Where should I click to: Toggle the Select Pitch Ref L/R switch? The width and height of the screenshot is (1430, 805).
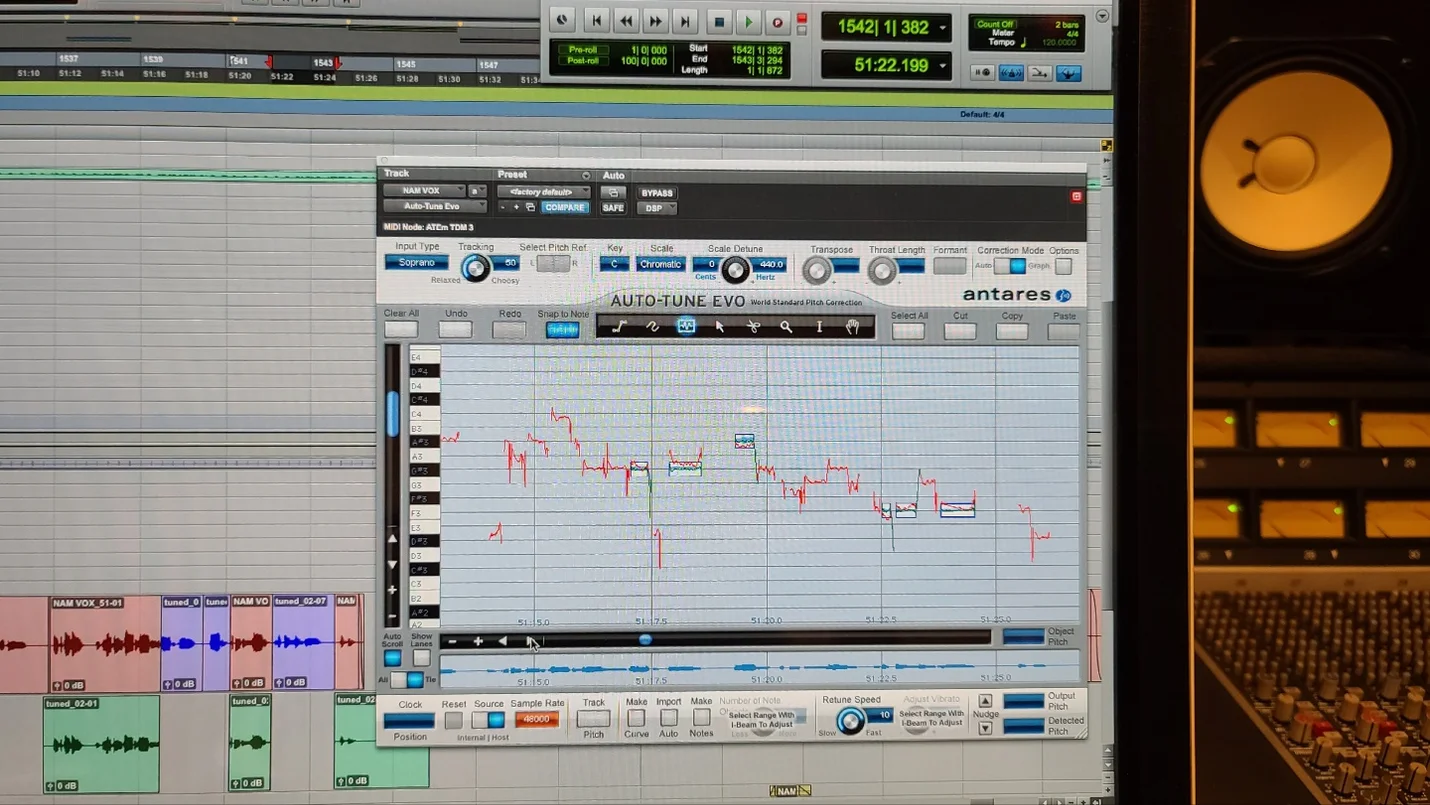553,264
